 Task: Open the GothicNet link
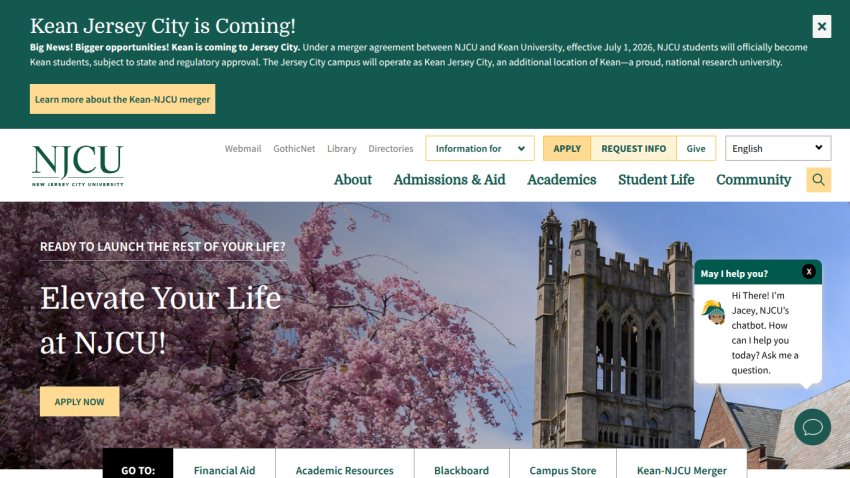[294, 148]
